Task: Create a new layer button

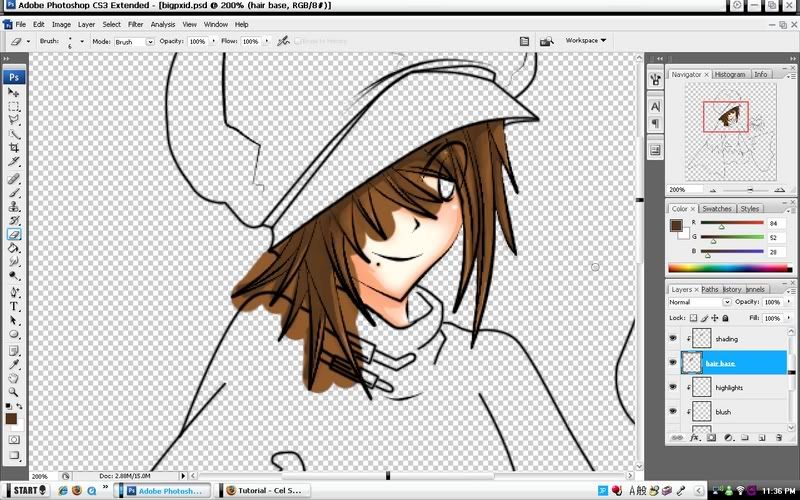Action: point(762,438)
